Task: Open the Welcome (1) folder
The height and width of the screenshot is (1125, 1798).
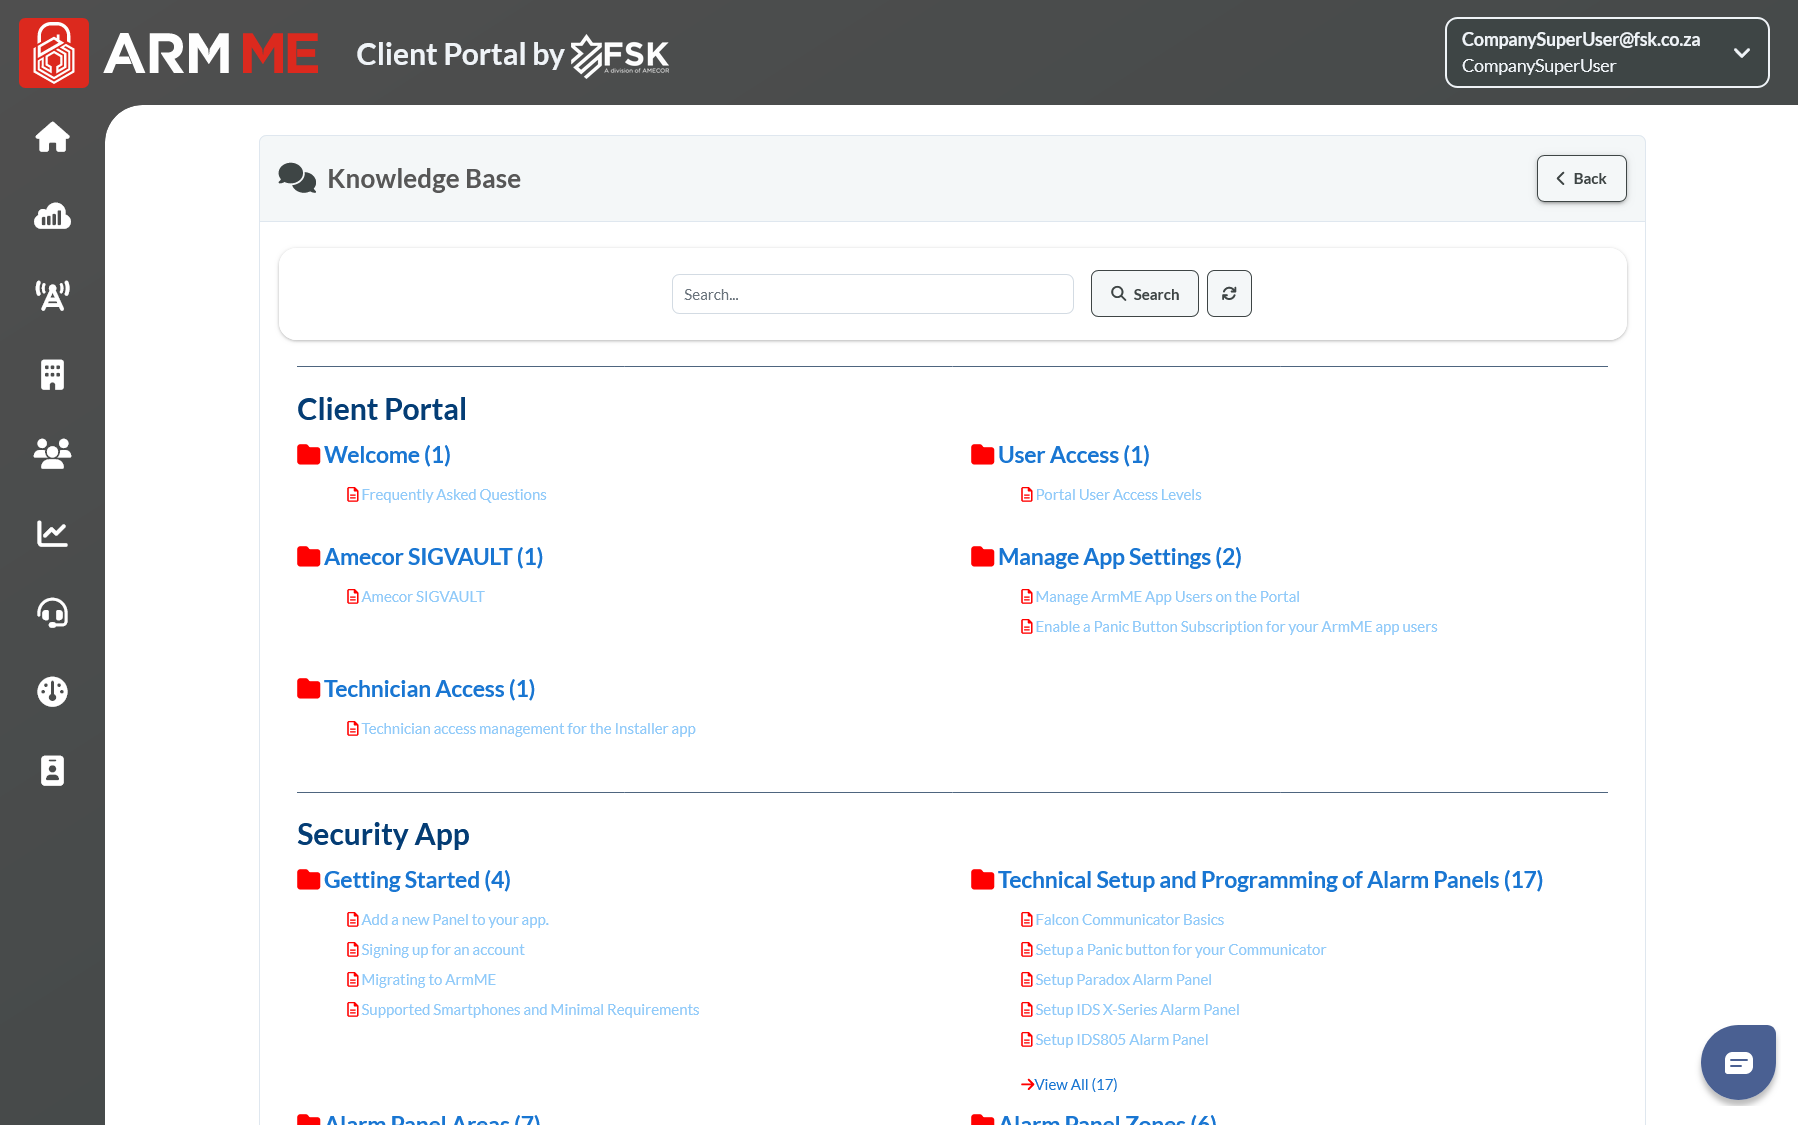Action: [386, 455]
